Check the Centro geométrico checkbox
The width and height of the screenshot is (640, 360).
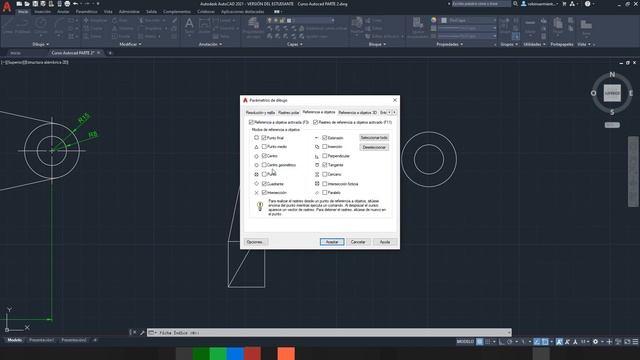click(x=264, y=165)
